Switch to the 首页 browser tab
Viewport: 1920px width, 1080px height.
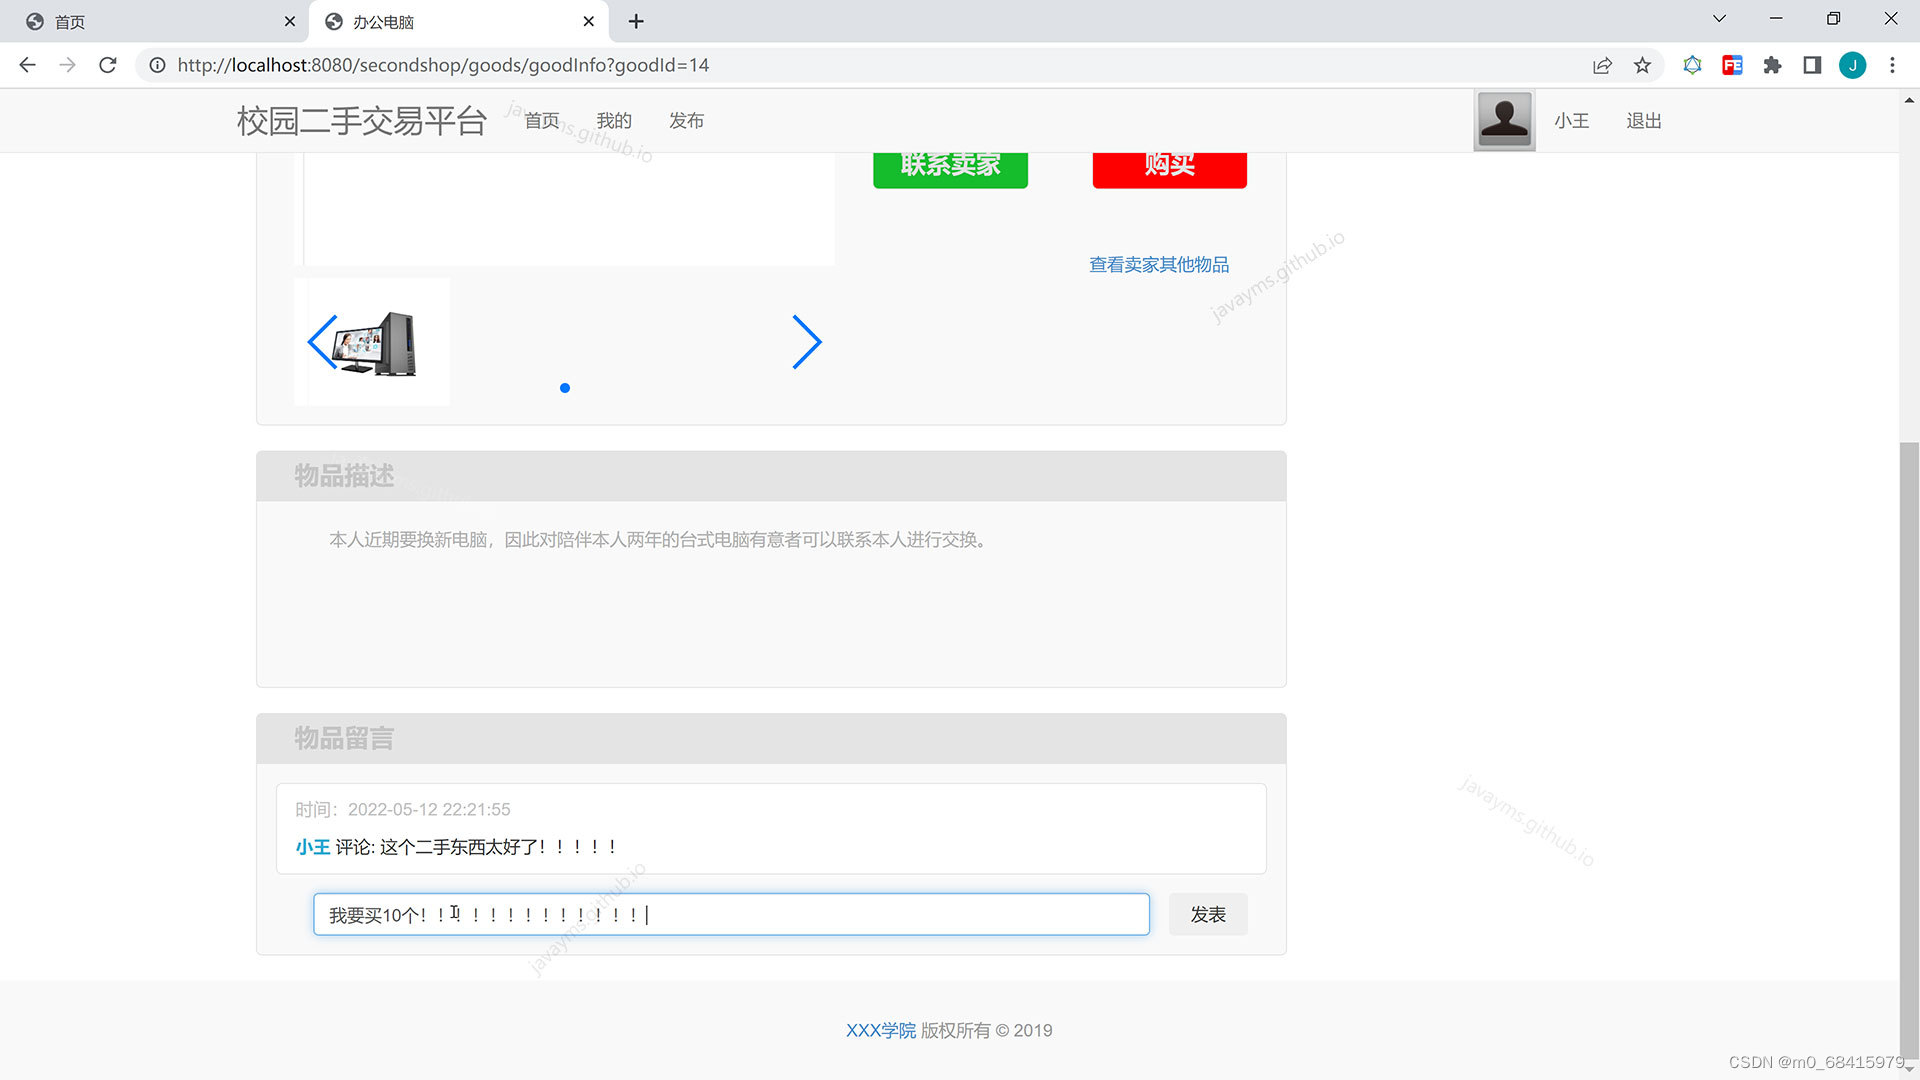[x=155, y=21]
